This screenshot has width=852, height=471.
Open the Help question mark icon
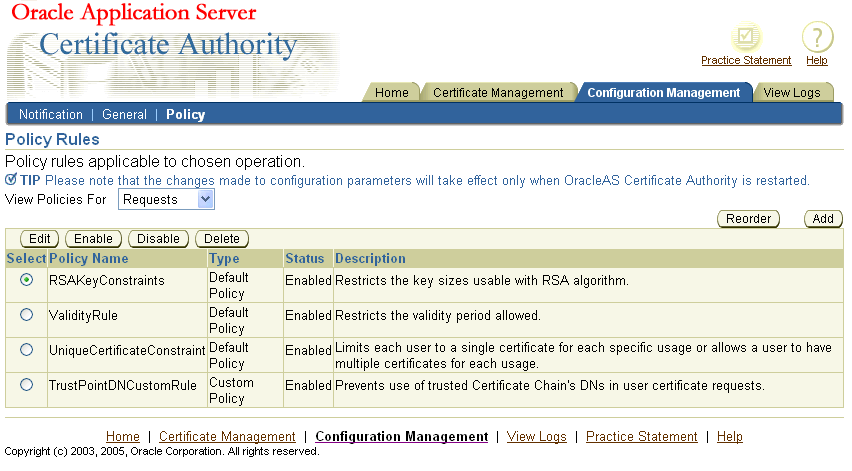pyautogui.click(x=817, y=37)
